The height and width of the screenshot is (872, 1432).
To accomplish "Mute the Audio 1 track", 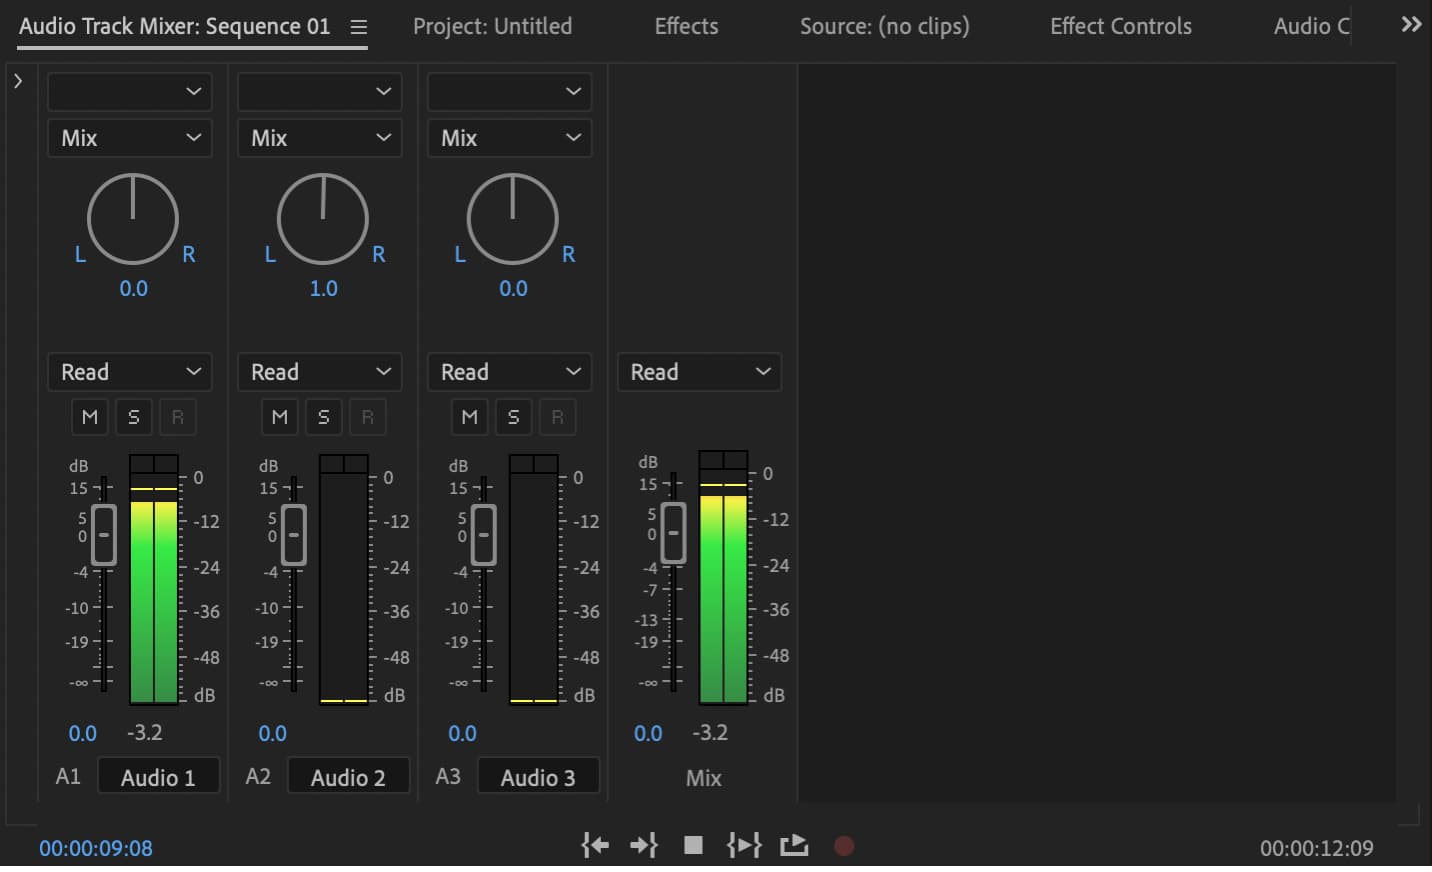I will pos(89,417).
